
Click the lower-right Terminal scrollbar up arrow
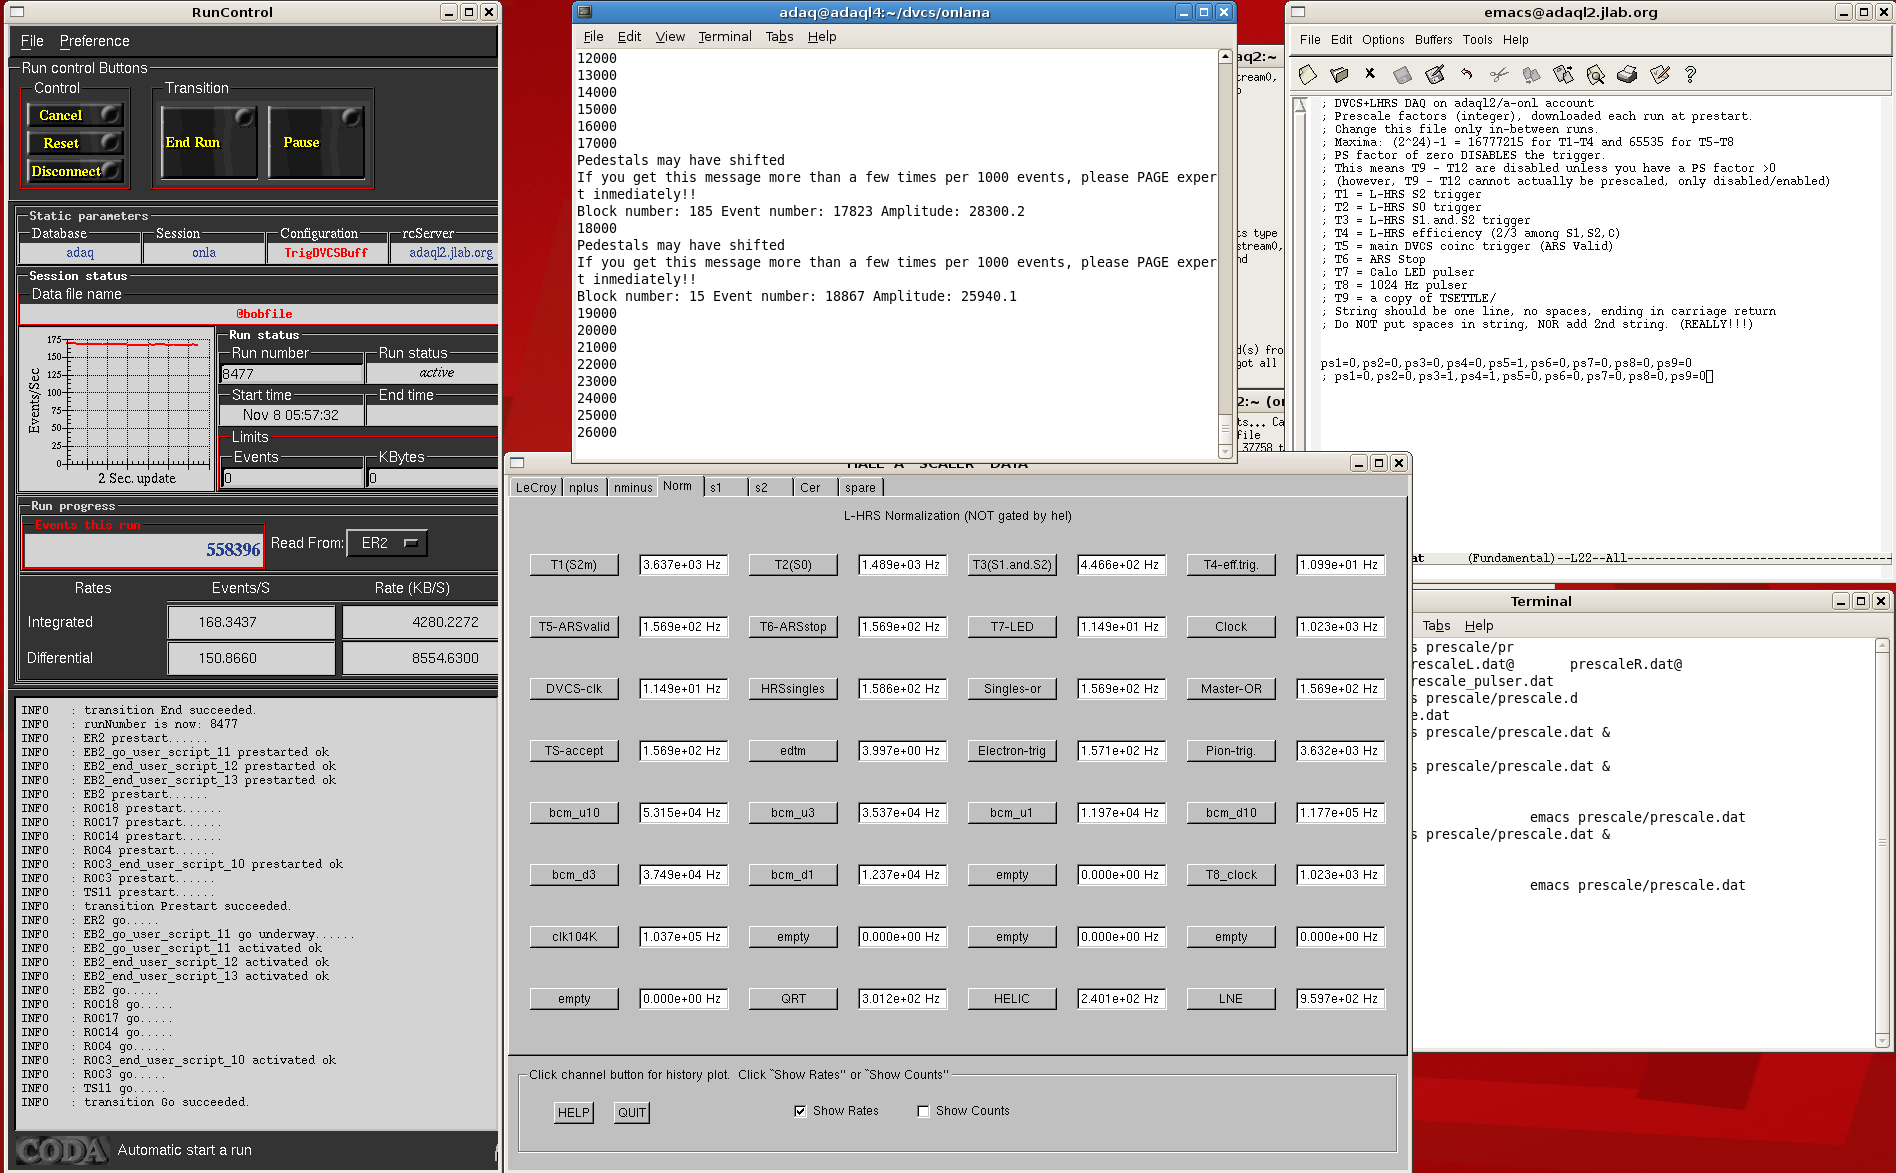(1882, 647)
